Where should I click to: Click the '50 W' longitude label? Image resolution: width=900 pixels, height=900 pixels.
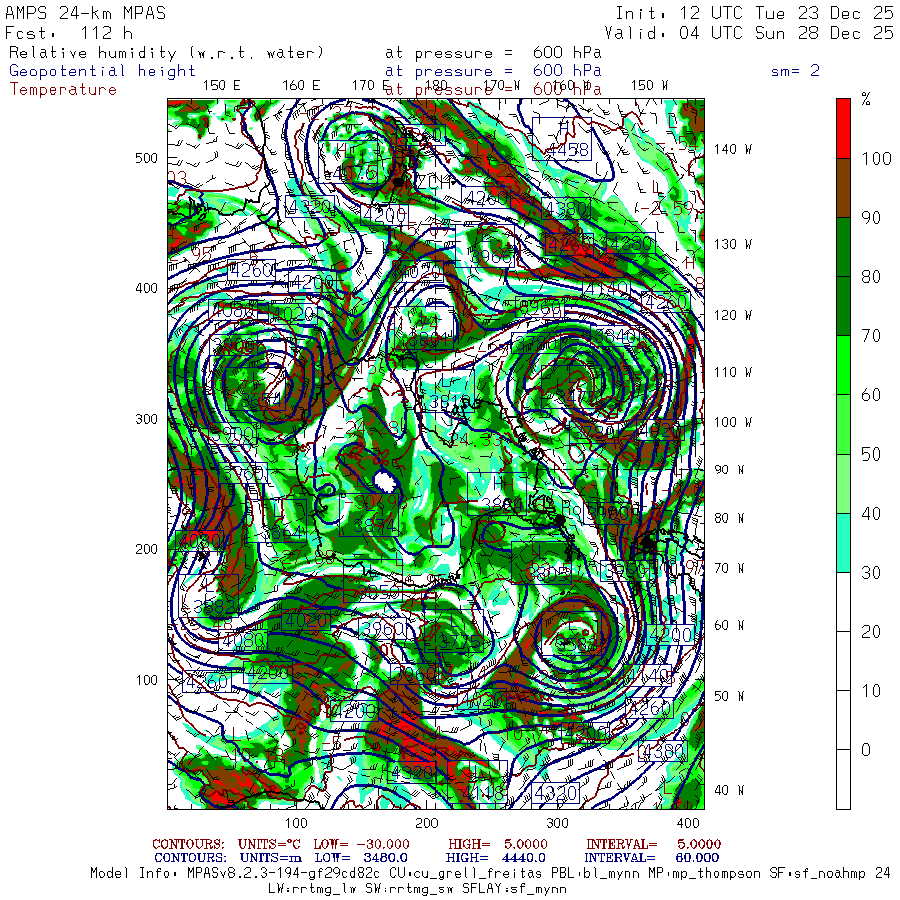[729, 696]
